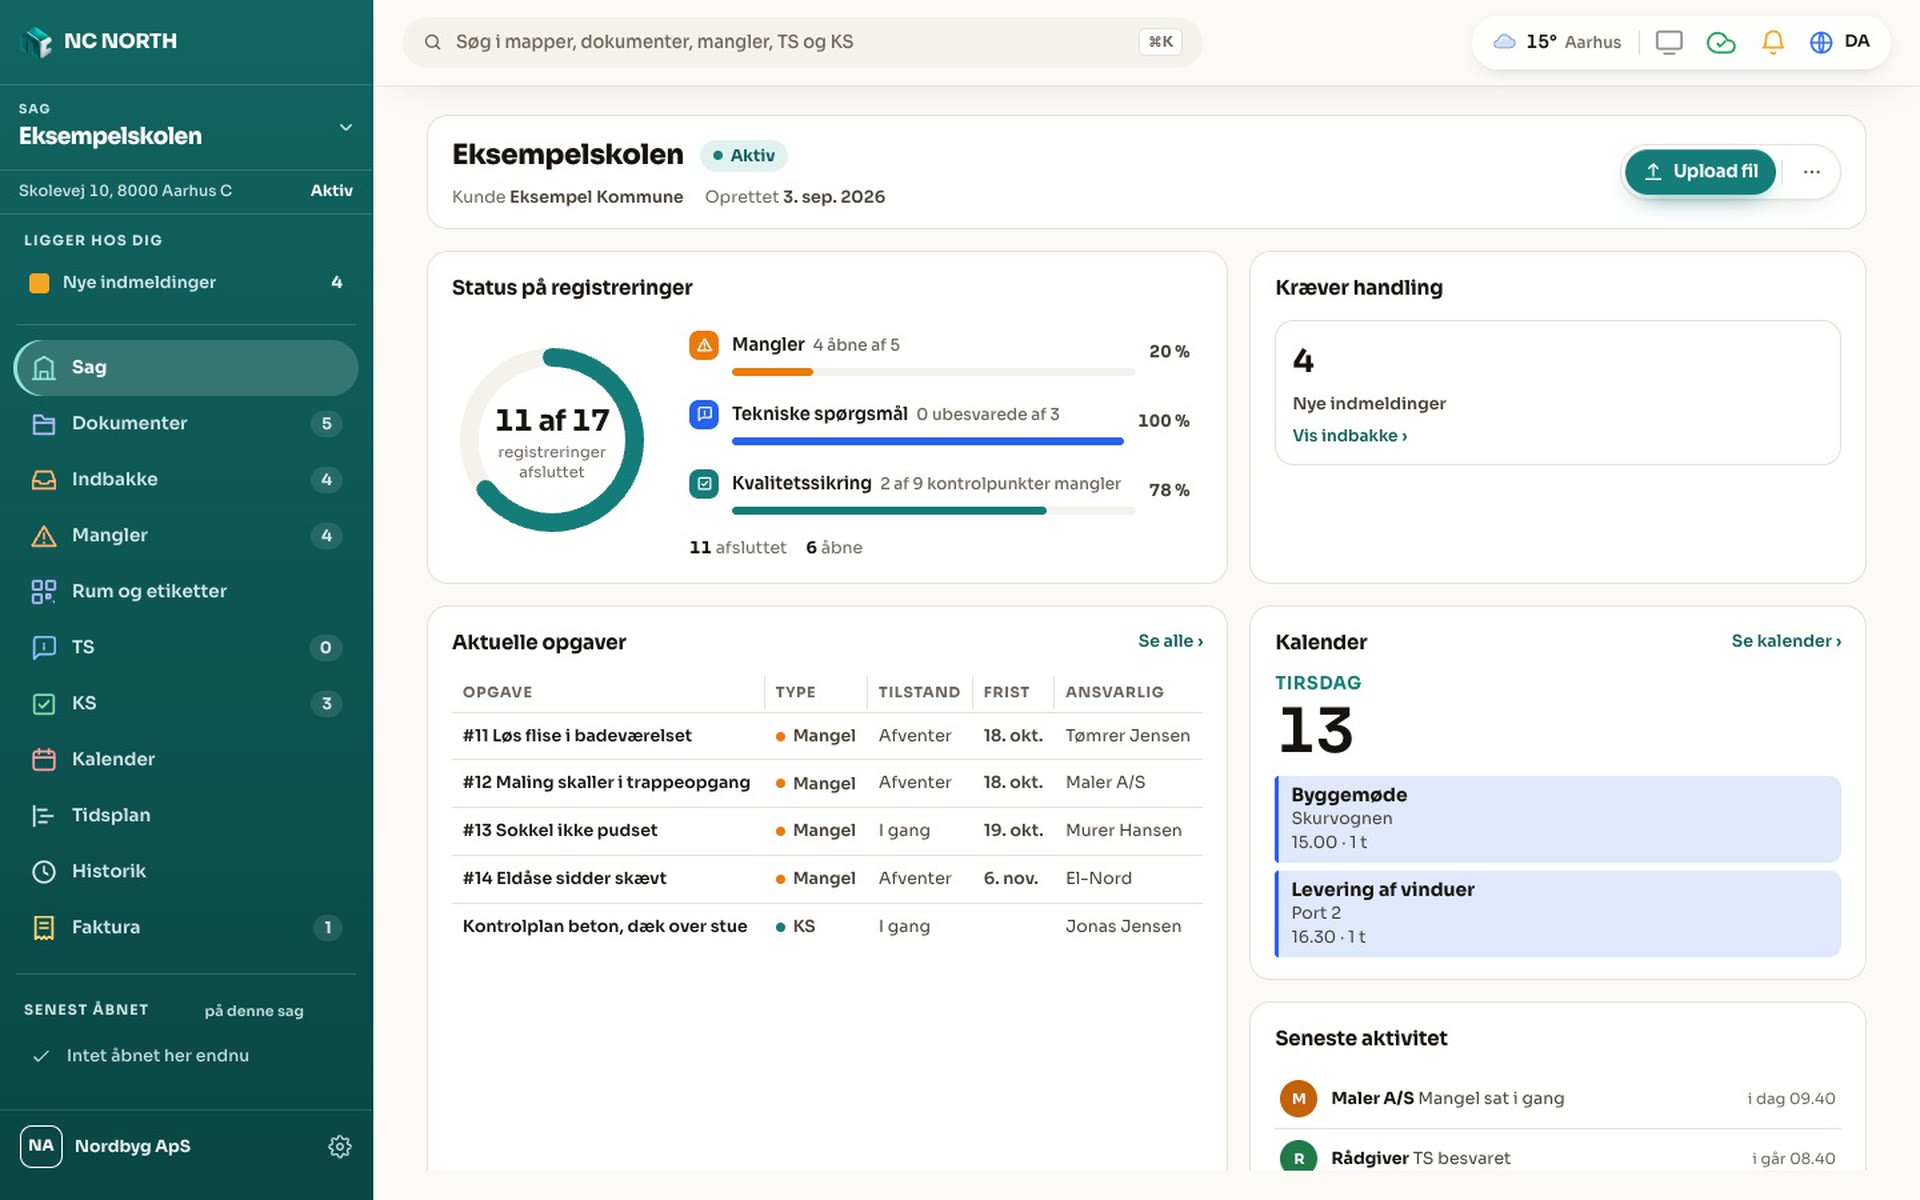Click the search magnifier icon
The height and width of the screenshot is (1200, 1920).
pyautogui.click(x=433, y=42)
